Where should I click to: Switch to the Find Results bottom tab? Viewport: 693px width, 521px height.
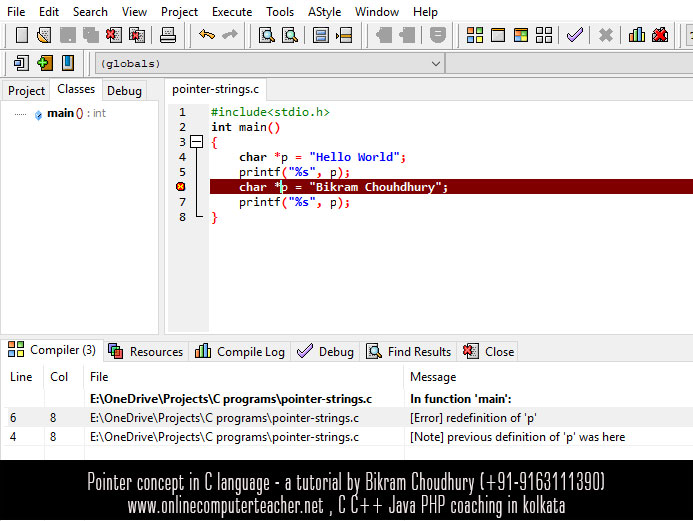408,352
